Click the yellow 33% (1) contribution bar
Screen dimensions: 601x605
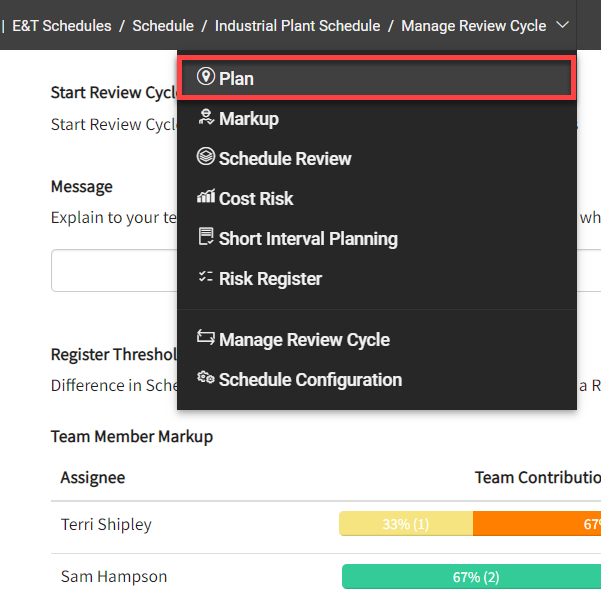pyautogui.click(x=405, y=524)
